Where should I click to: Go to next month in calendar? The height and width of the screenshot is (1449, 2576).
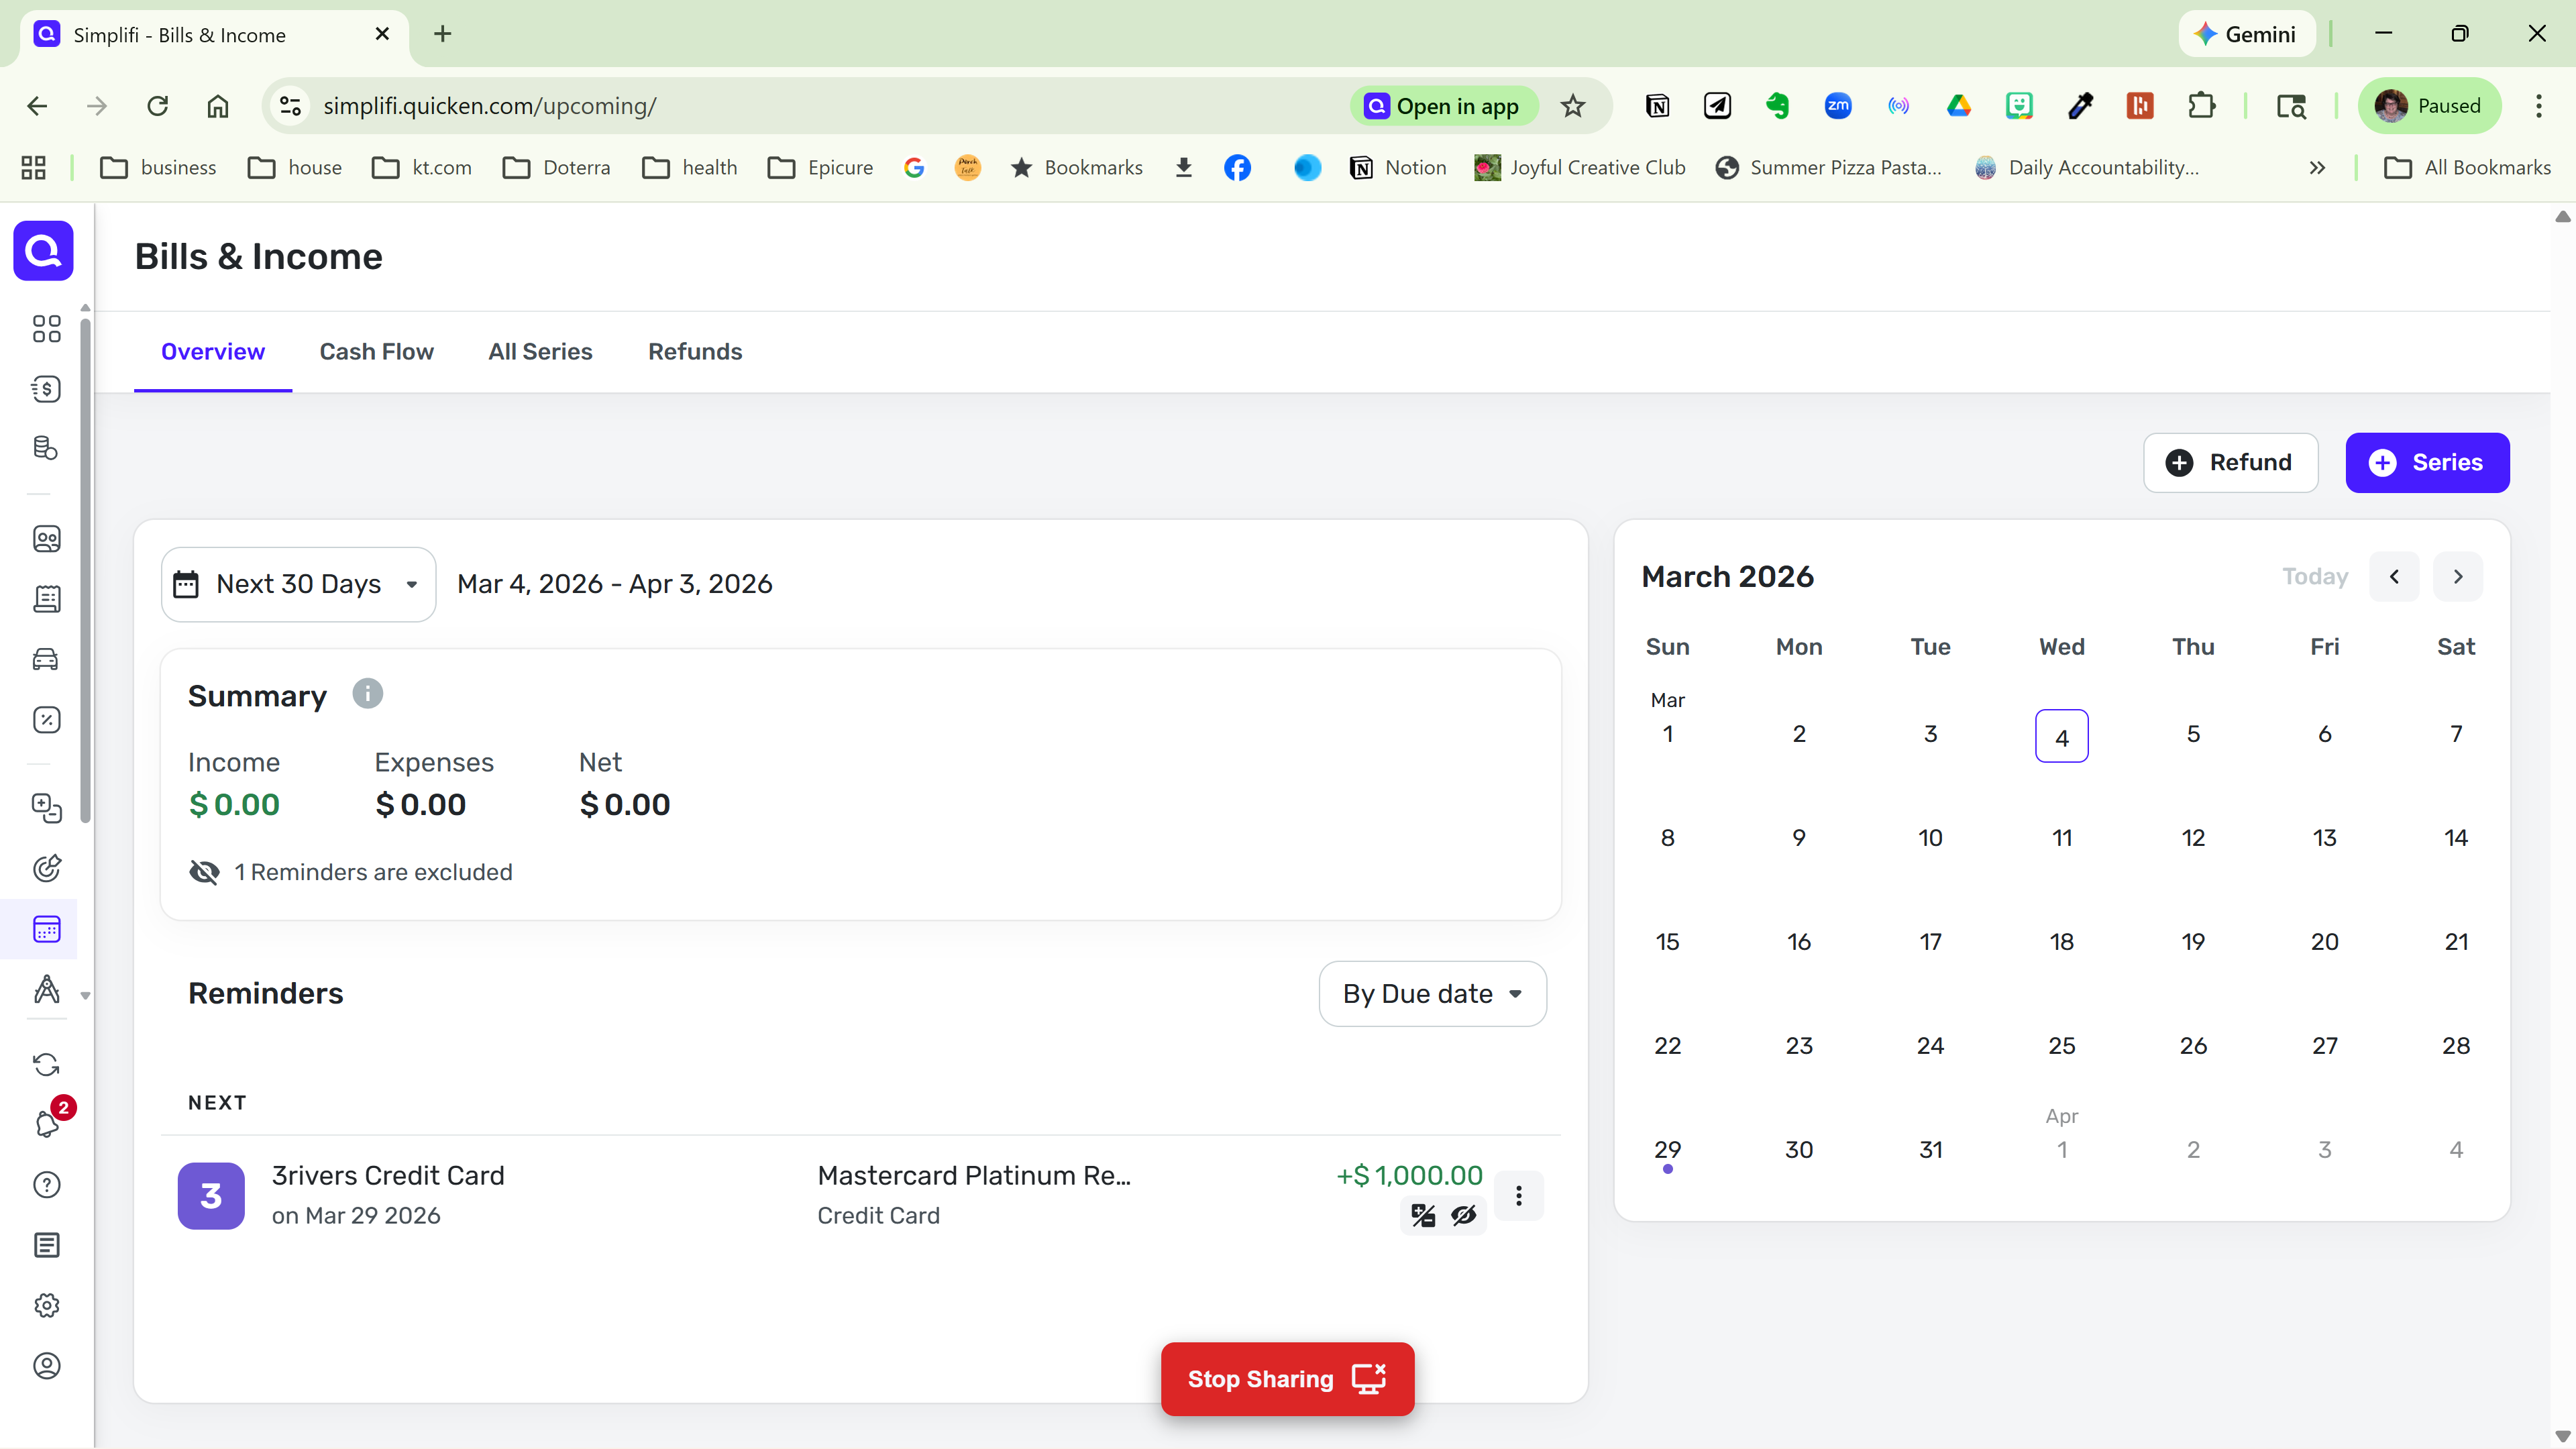pos(2458,577)
